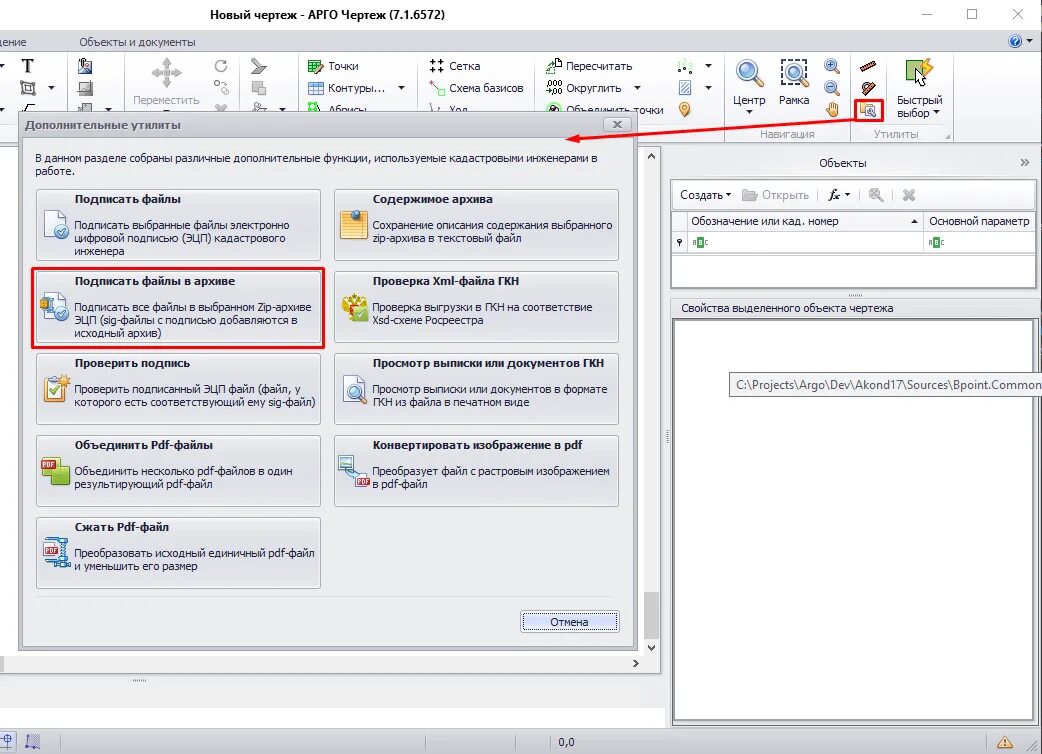The image size is (1042, 754).
Task: Select the ruler measure tool
Action: coord(868,66)
